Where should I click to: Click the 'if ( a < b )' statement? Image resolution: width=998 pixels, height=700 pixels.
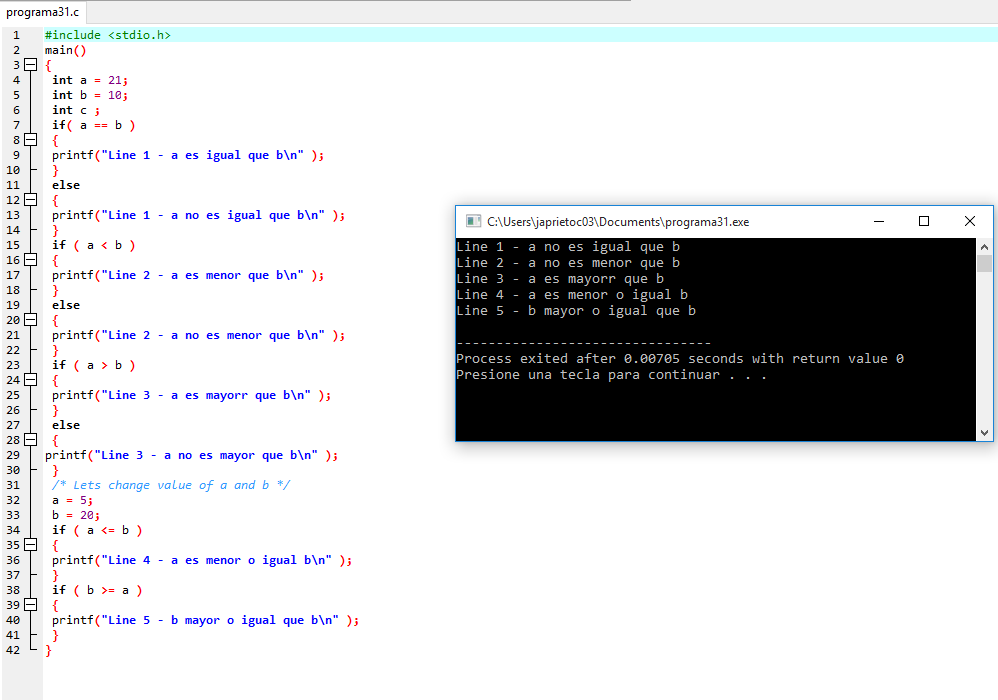click(x=94, y=245)
